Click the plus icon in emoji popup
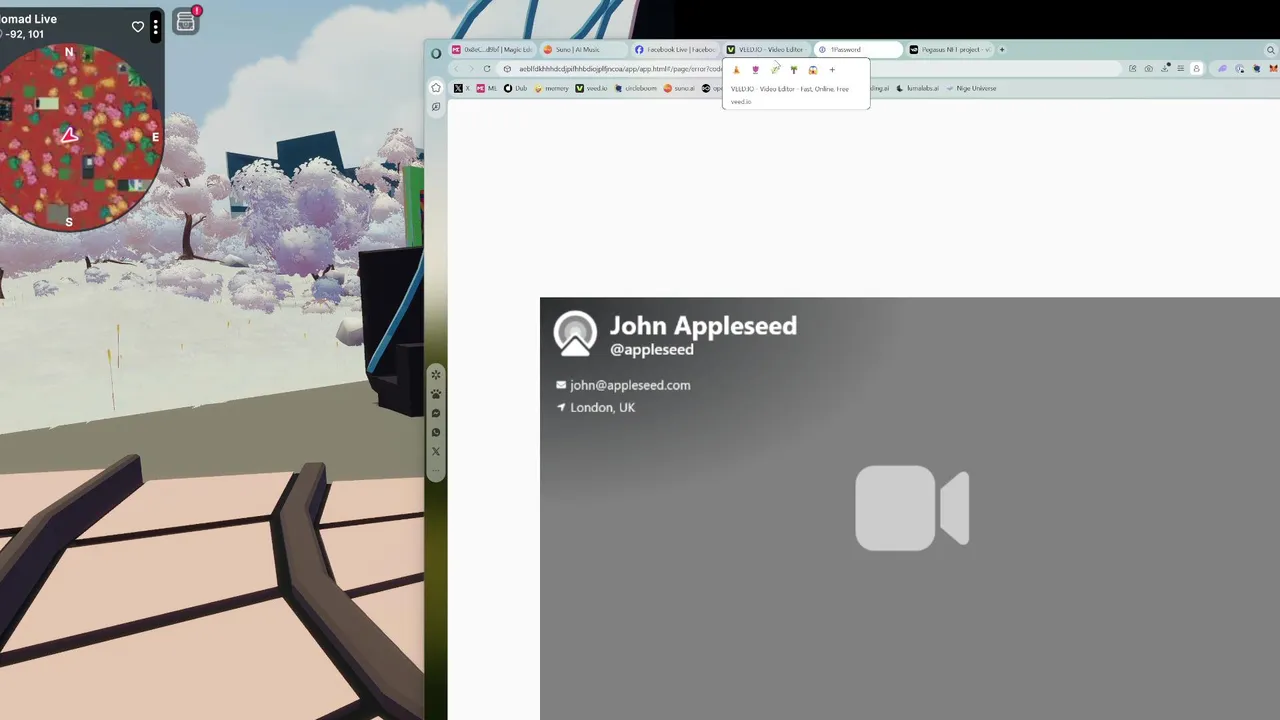Image resolution: width=1280 pixels, height=720 pixels. tap(832, 70)
